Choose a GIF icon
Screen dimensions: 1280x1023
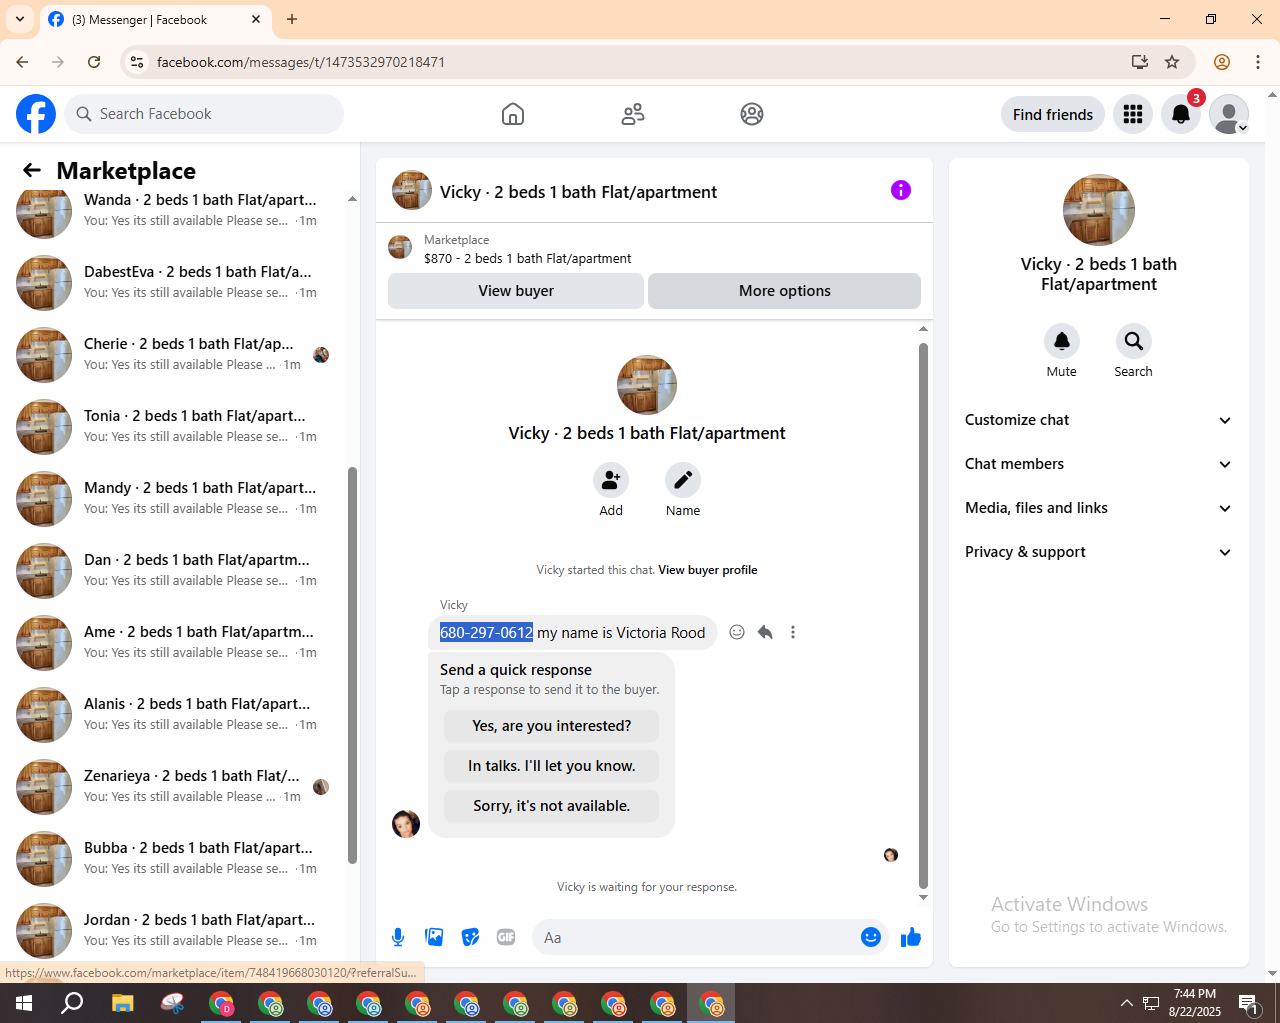click(x=506, y=937)
